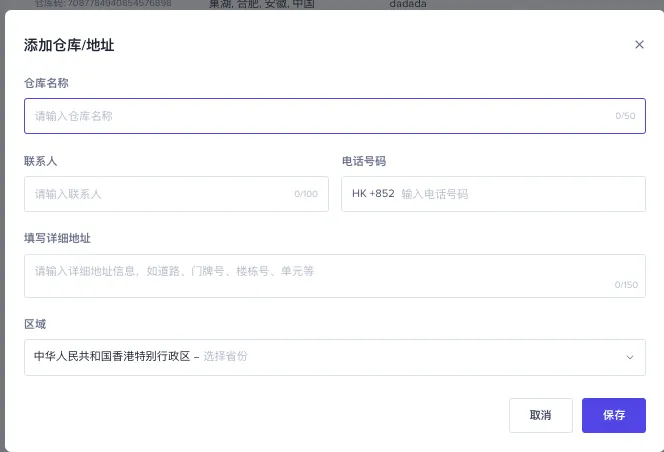Click the 填写详细地址 field label
Viewport: 664px width, 452px height.
58,238
